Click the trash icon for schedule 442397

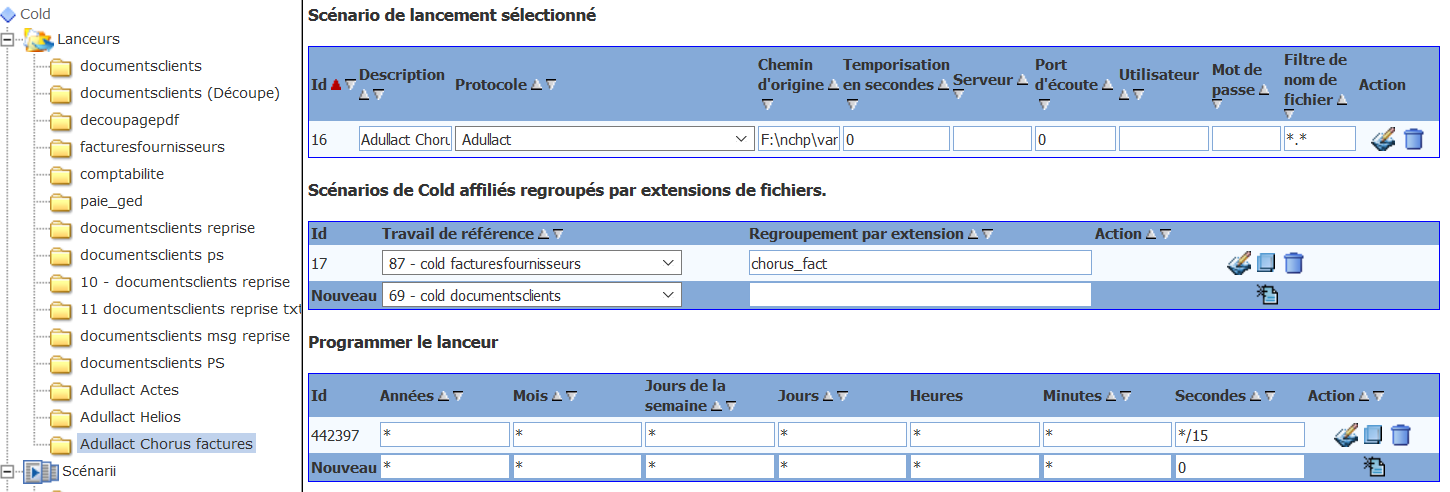point(1401,435)
